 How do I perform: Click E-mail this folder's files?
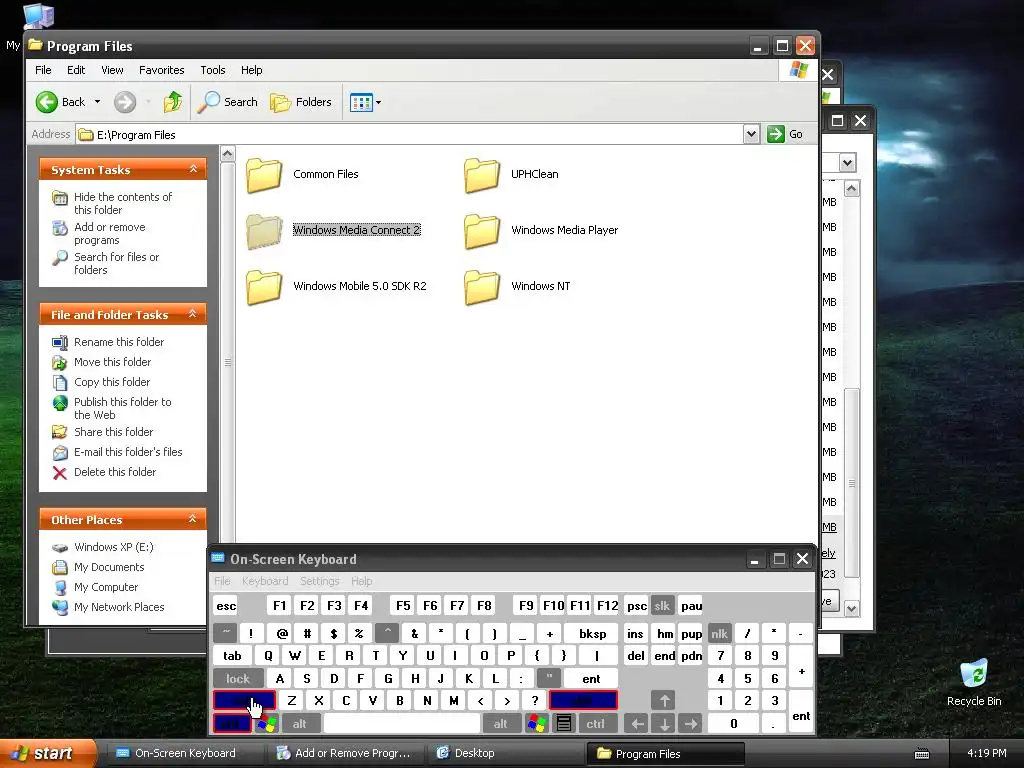coord(128,452)
